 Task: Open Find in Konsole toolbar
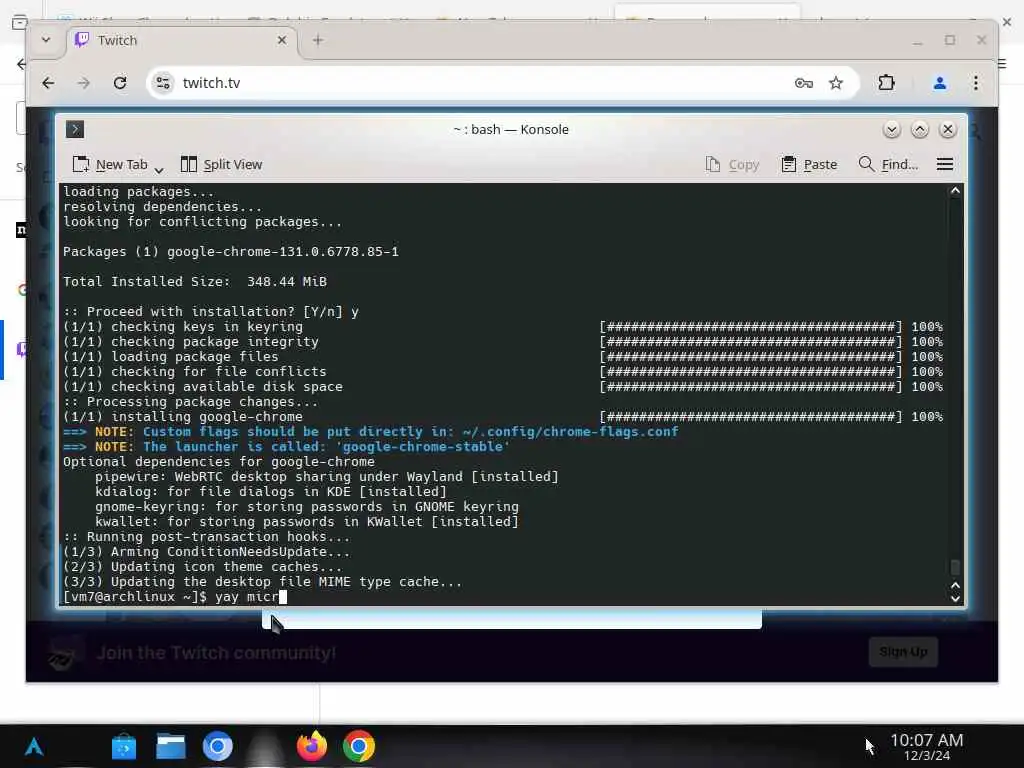(888, 165)
